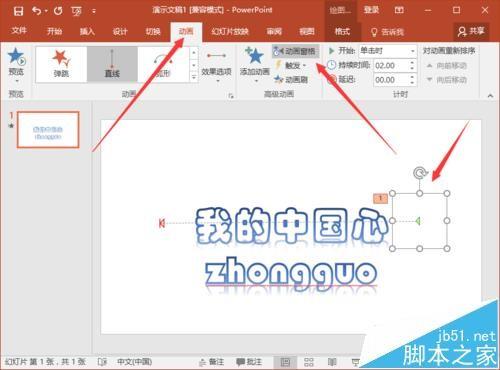Select the 我的中国心 WordArt text

292,226
